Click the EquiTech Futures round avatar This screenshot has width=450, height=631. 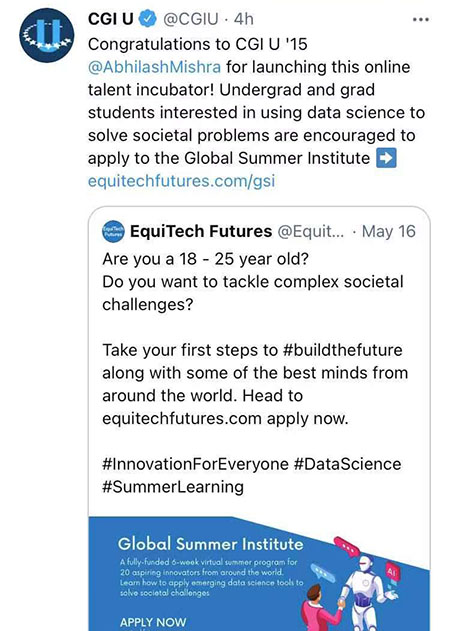tap(113, 231)
